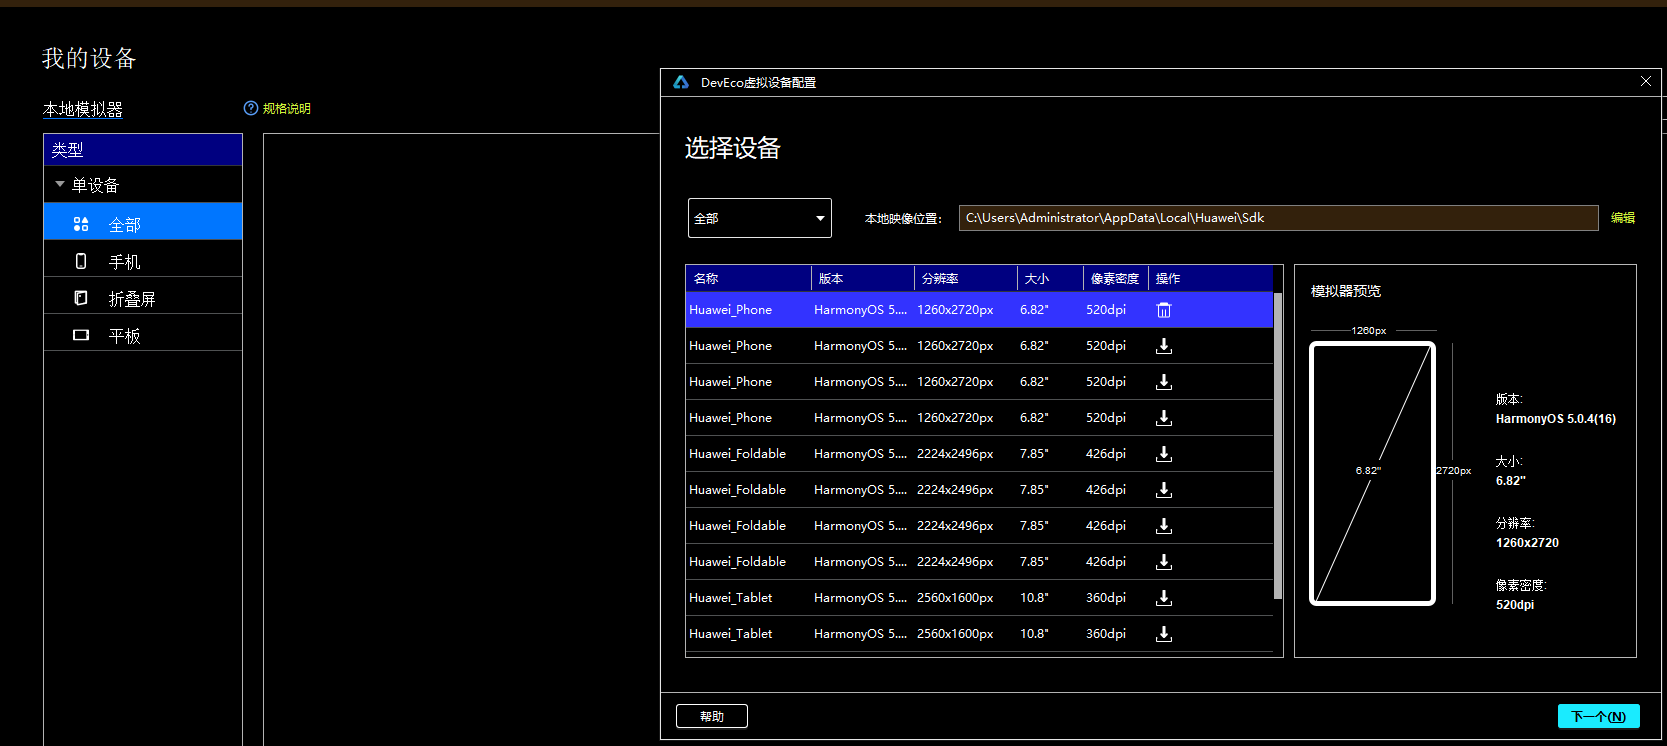1667x746 pixels.
Task: Download the second Huawei_Phone image
Action: 1164,346
